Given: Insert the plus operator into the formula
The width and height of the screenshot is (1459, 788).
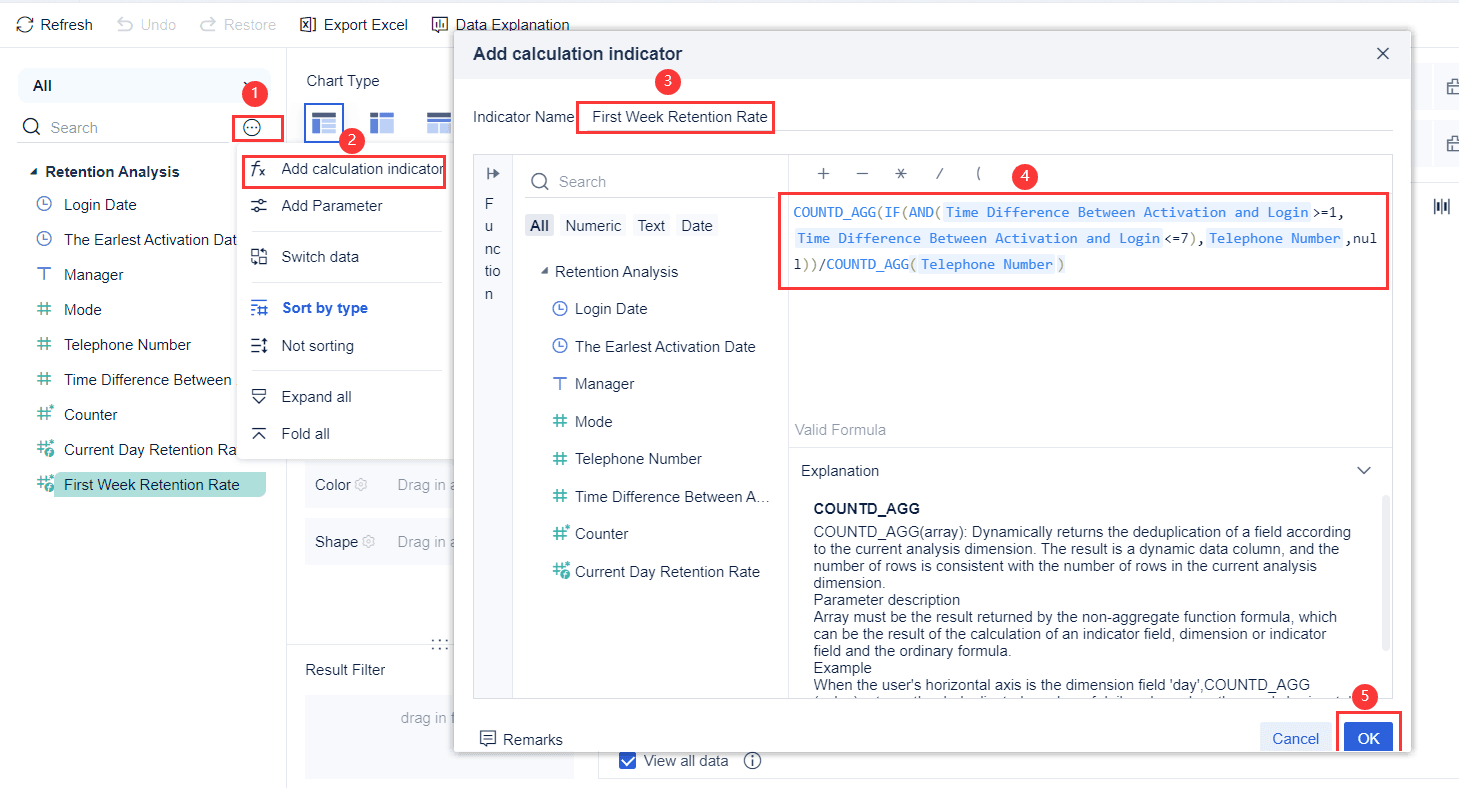Looking at the screenshot, I should (x=822, y=174).
